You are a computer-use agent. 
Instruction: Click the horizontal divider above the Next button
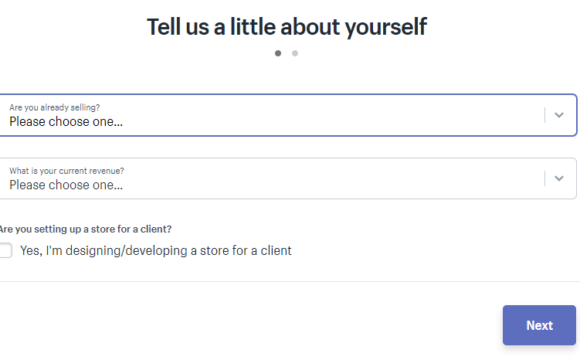288,282
